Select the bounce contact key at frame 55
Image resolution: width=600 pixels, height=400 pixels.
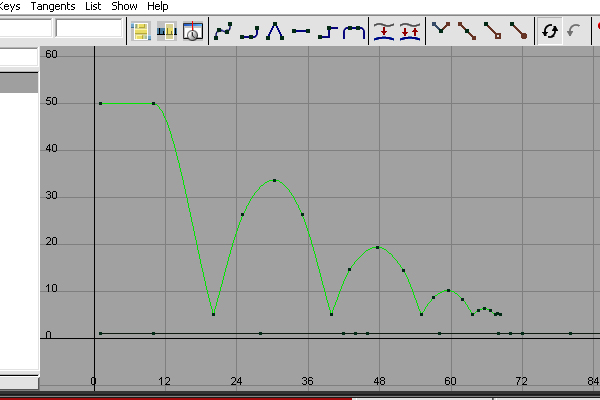(x=422, y=315)
